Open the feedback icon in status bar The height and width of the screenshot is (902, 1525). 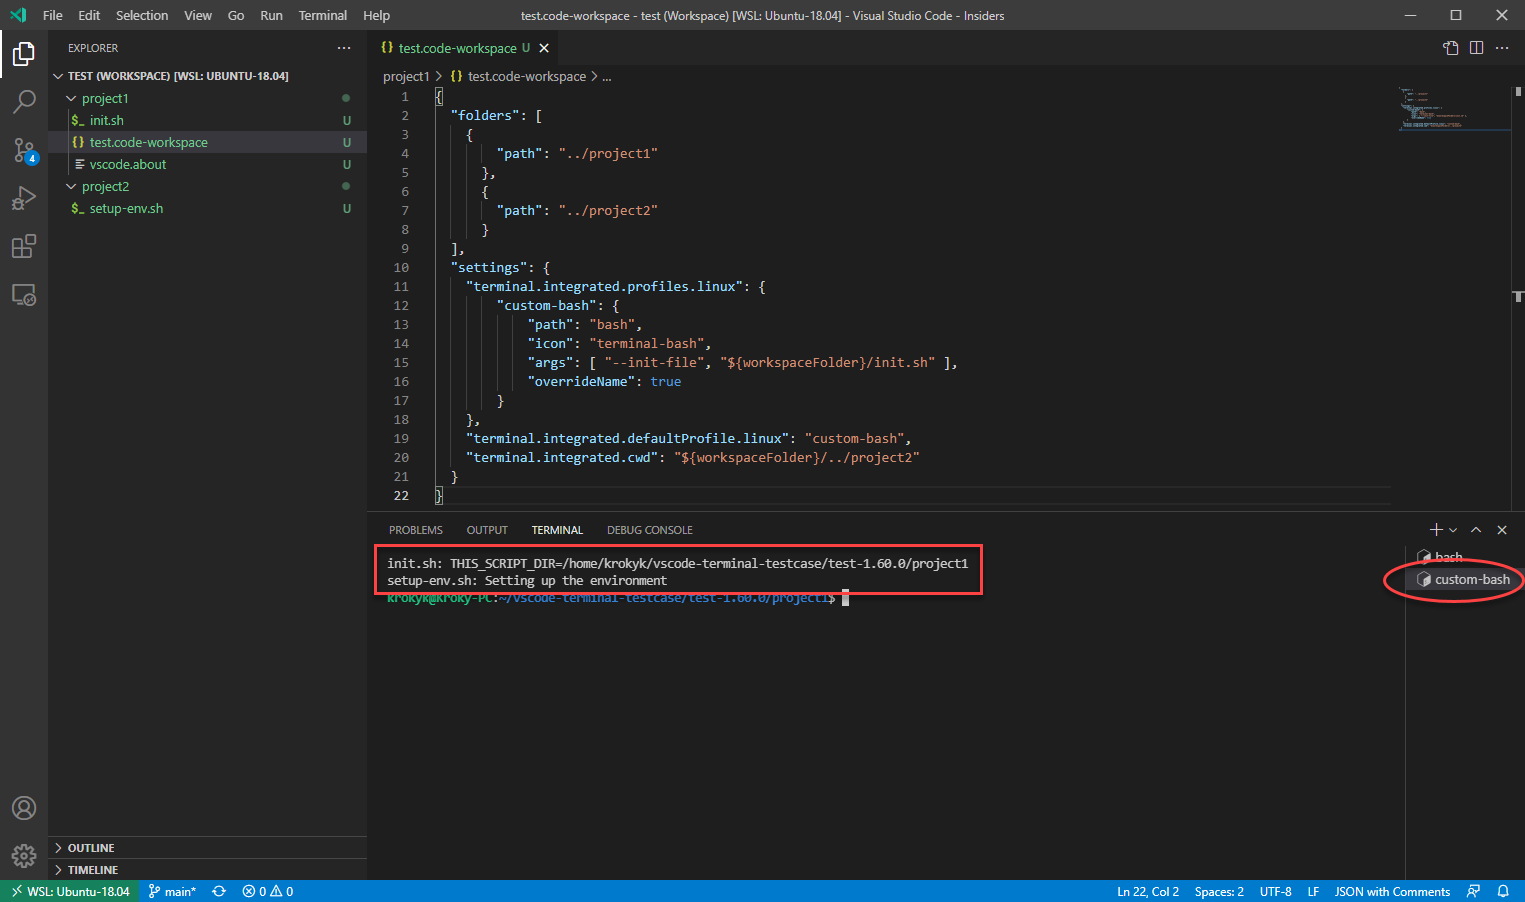pyautogui.click(x=1473, y=891)
